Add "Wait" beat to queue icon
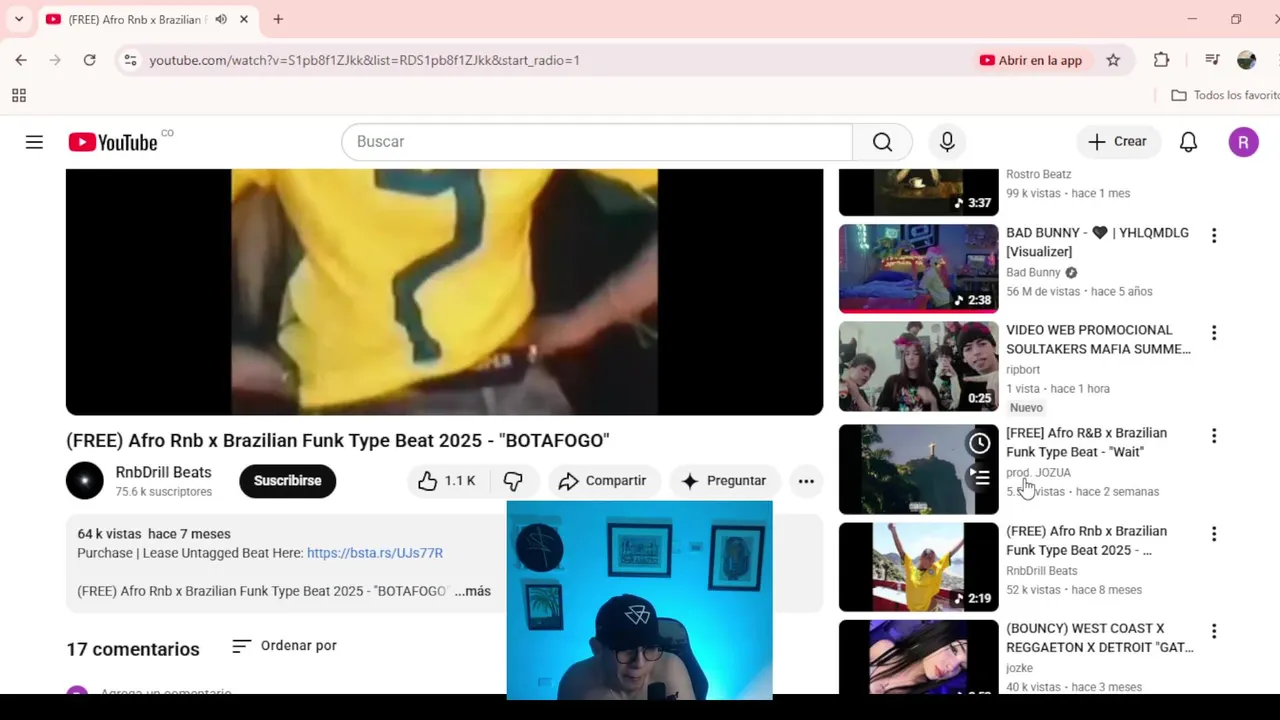This screenshot has height=720, width=1280. pyautogui.click(x=980, y=478)
